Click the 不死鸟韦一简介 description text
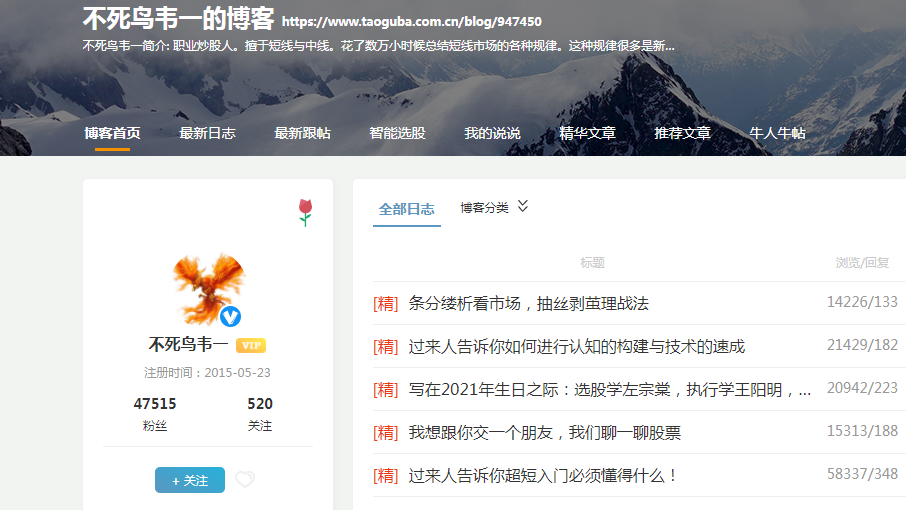 click(x=378, y=46)
